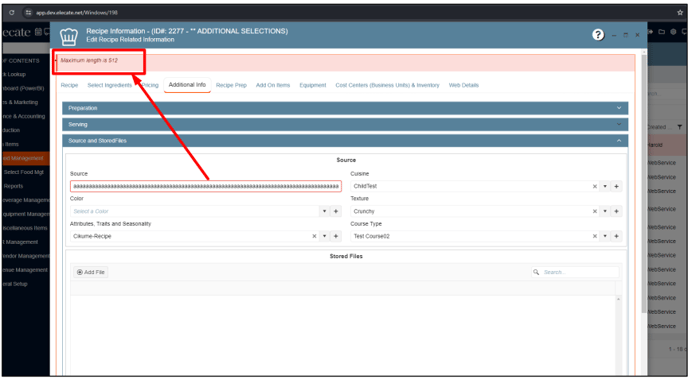Screen dimensions: 688x379
Task: Clear the Cikume-Recipe attribute selection
Action: (314, 236)
